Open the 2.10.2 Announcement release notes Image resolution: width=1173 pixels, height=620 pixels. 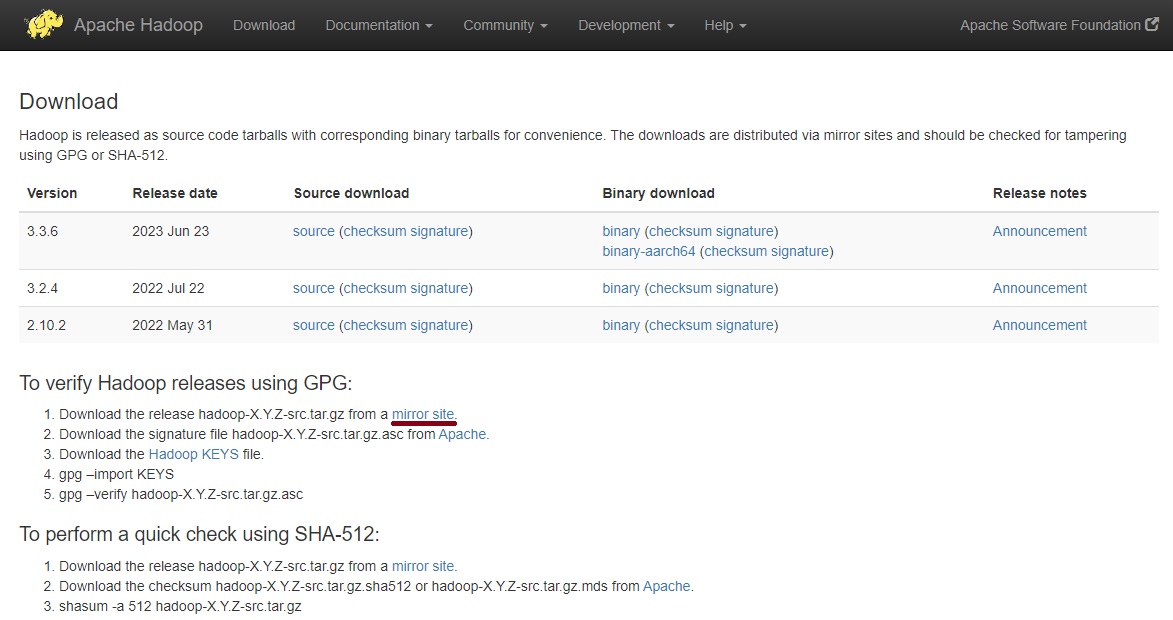click(1039, 325)
